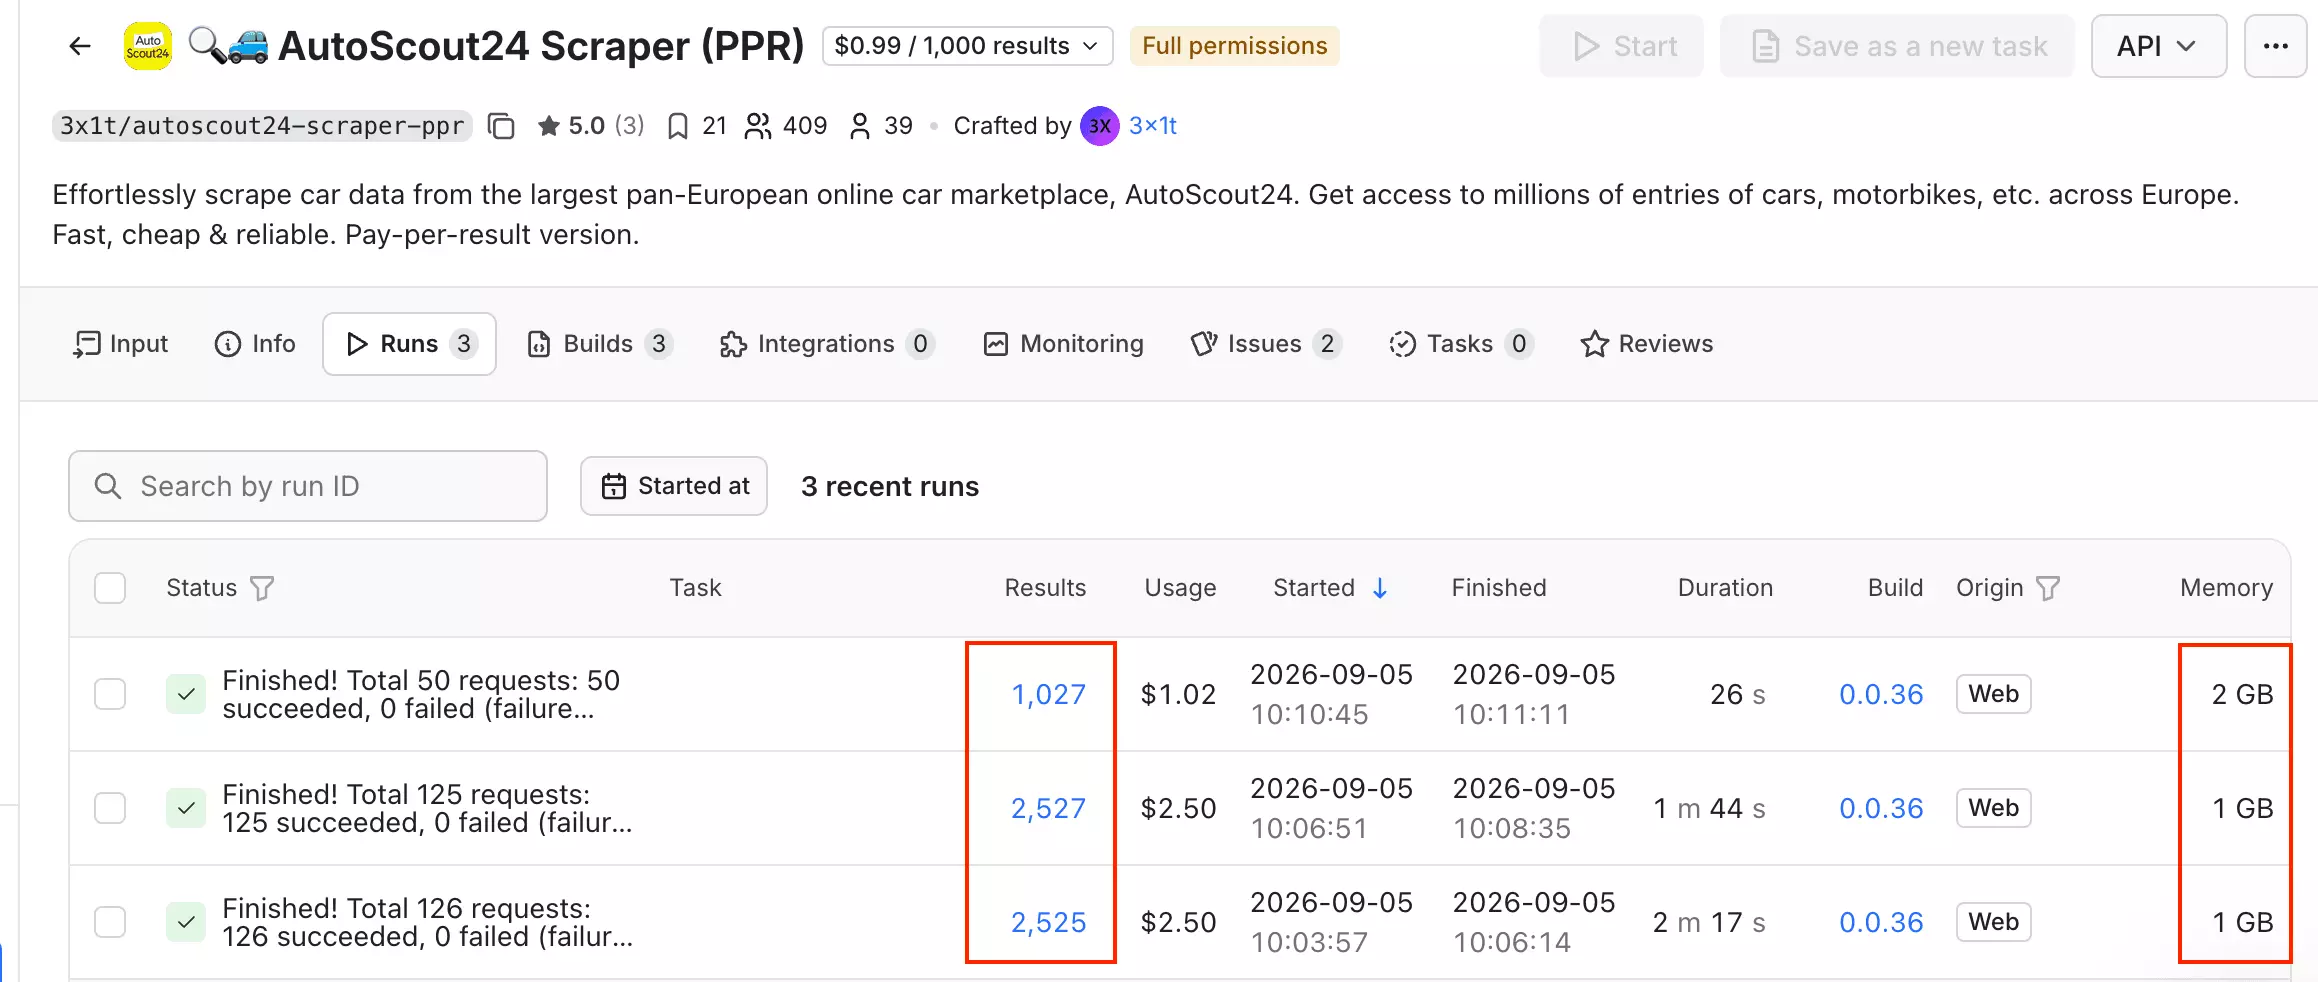Switch to the Info tab
Screen dimensions: 2318x982
click(255, 344)
